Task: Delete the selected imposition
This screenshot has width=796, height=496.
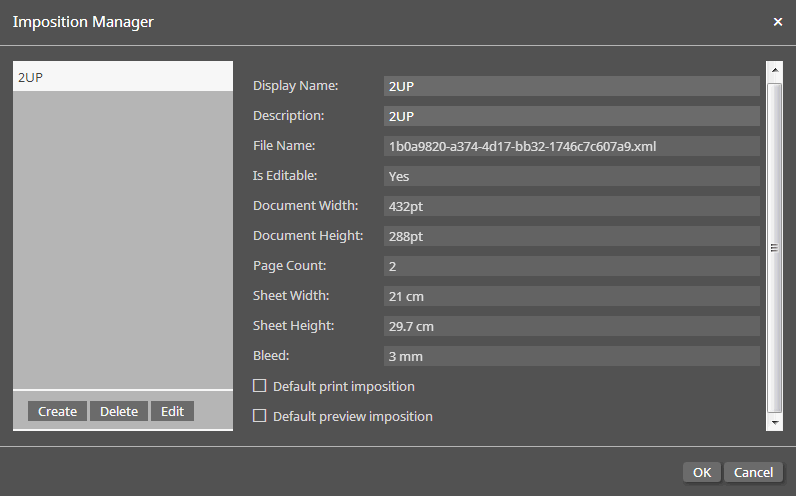Action: [x=119, y=411]
